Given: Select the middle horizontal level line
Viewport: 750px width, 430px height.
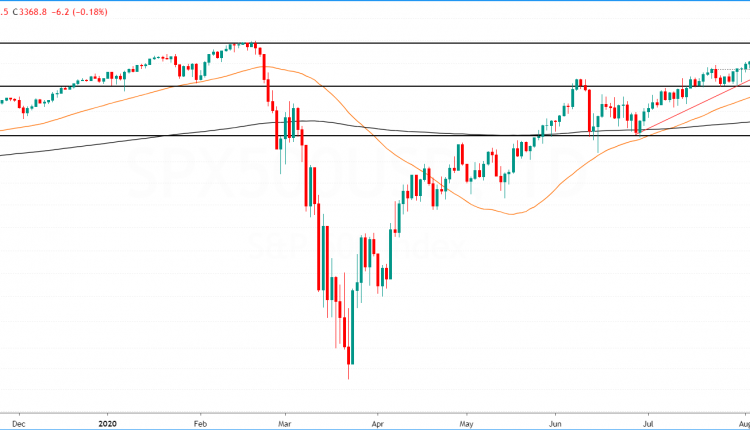Looking at the screenshot, I should [400, 86].
